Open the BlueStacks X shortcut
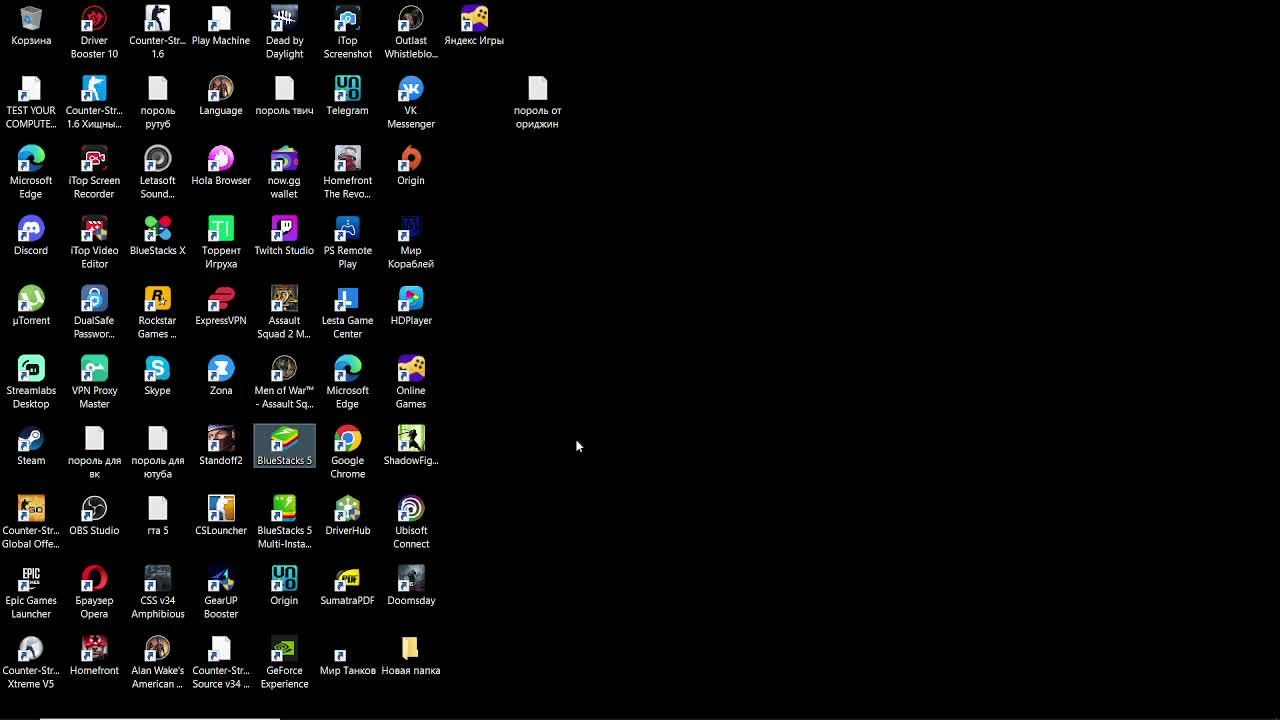The width and height of the screenshot is (1280, 720). pyautogui.click(x=157, y=237)
